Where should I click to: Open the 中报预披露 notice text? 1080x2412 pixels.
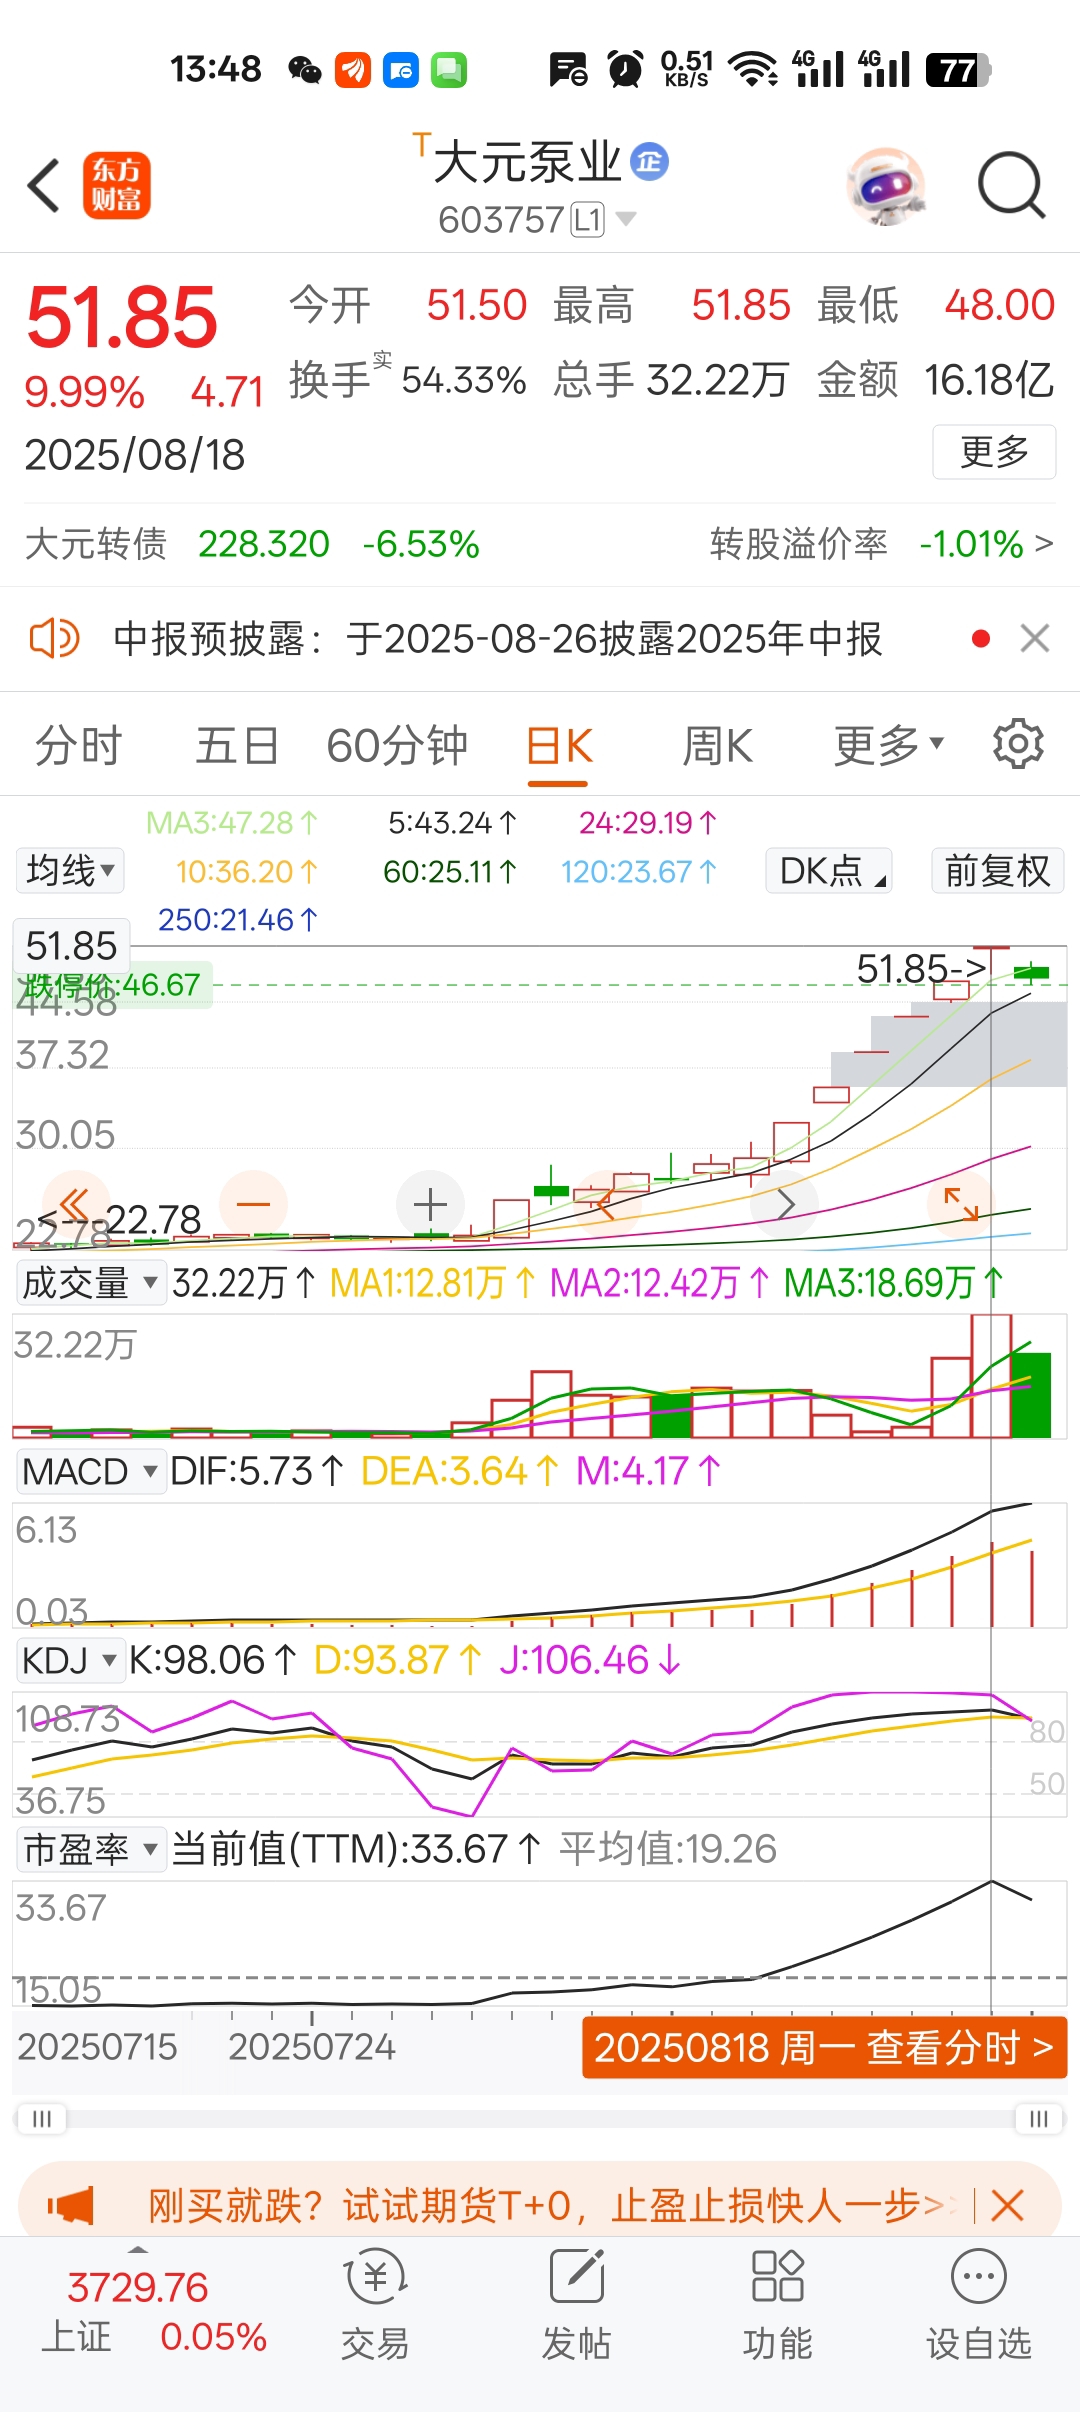497,638
